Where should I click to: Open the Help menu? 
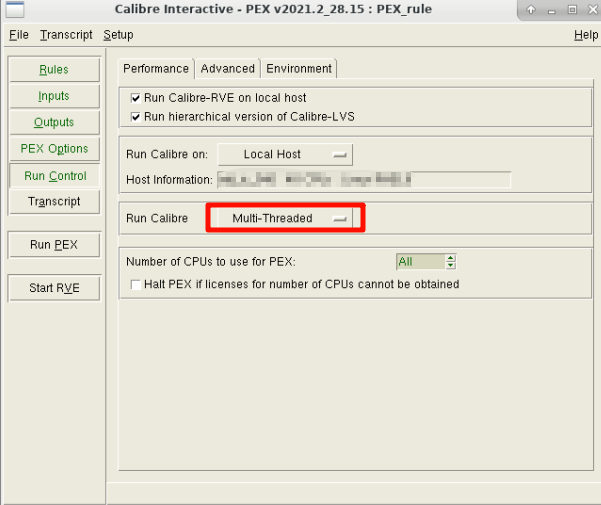[586, 35]
